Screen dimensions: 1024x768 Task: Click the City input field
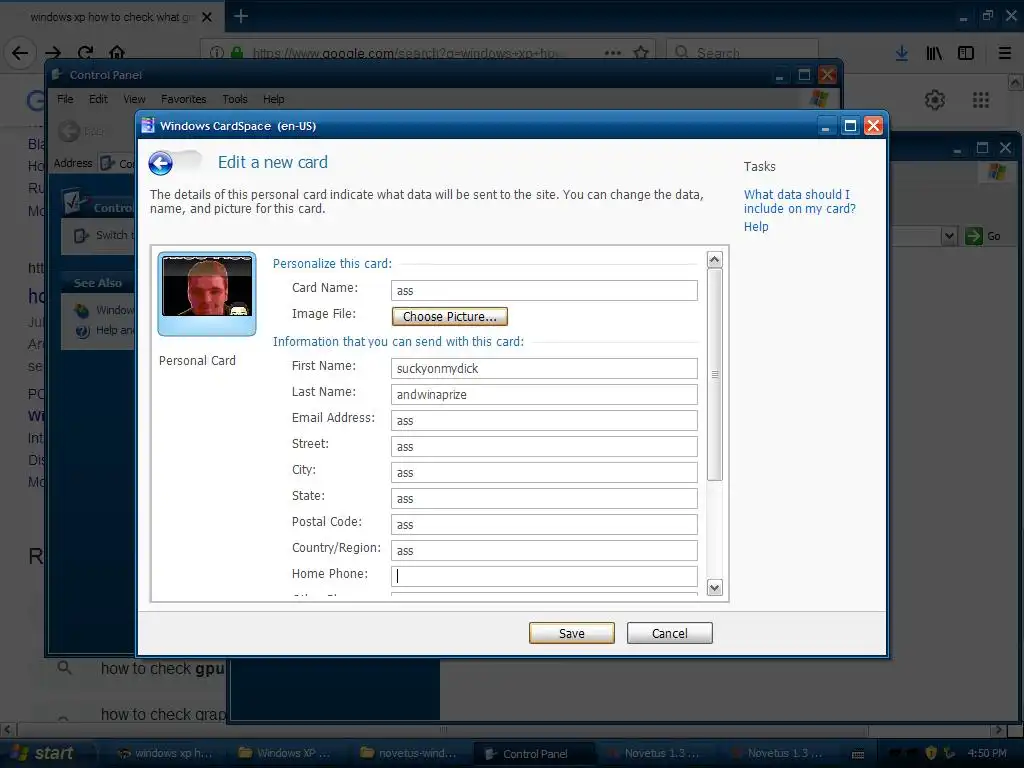point(544,473)
